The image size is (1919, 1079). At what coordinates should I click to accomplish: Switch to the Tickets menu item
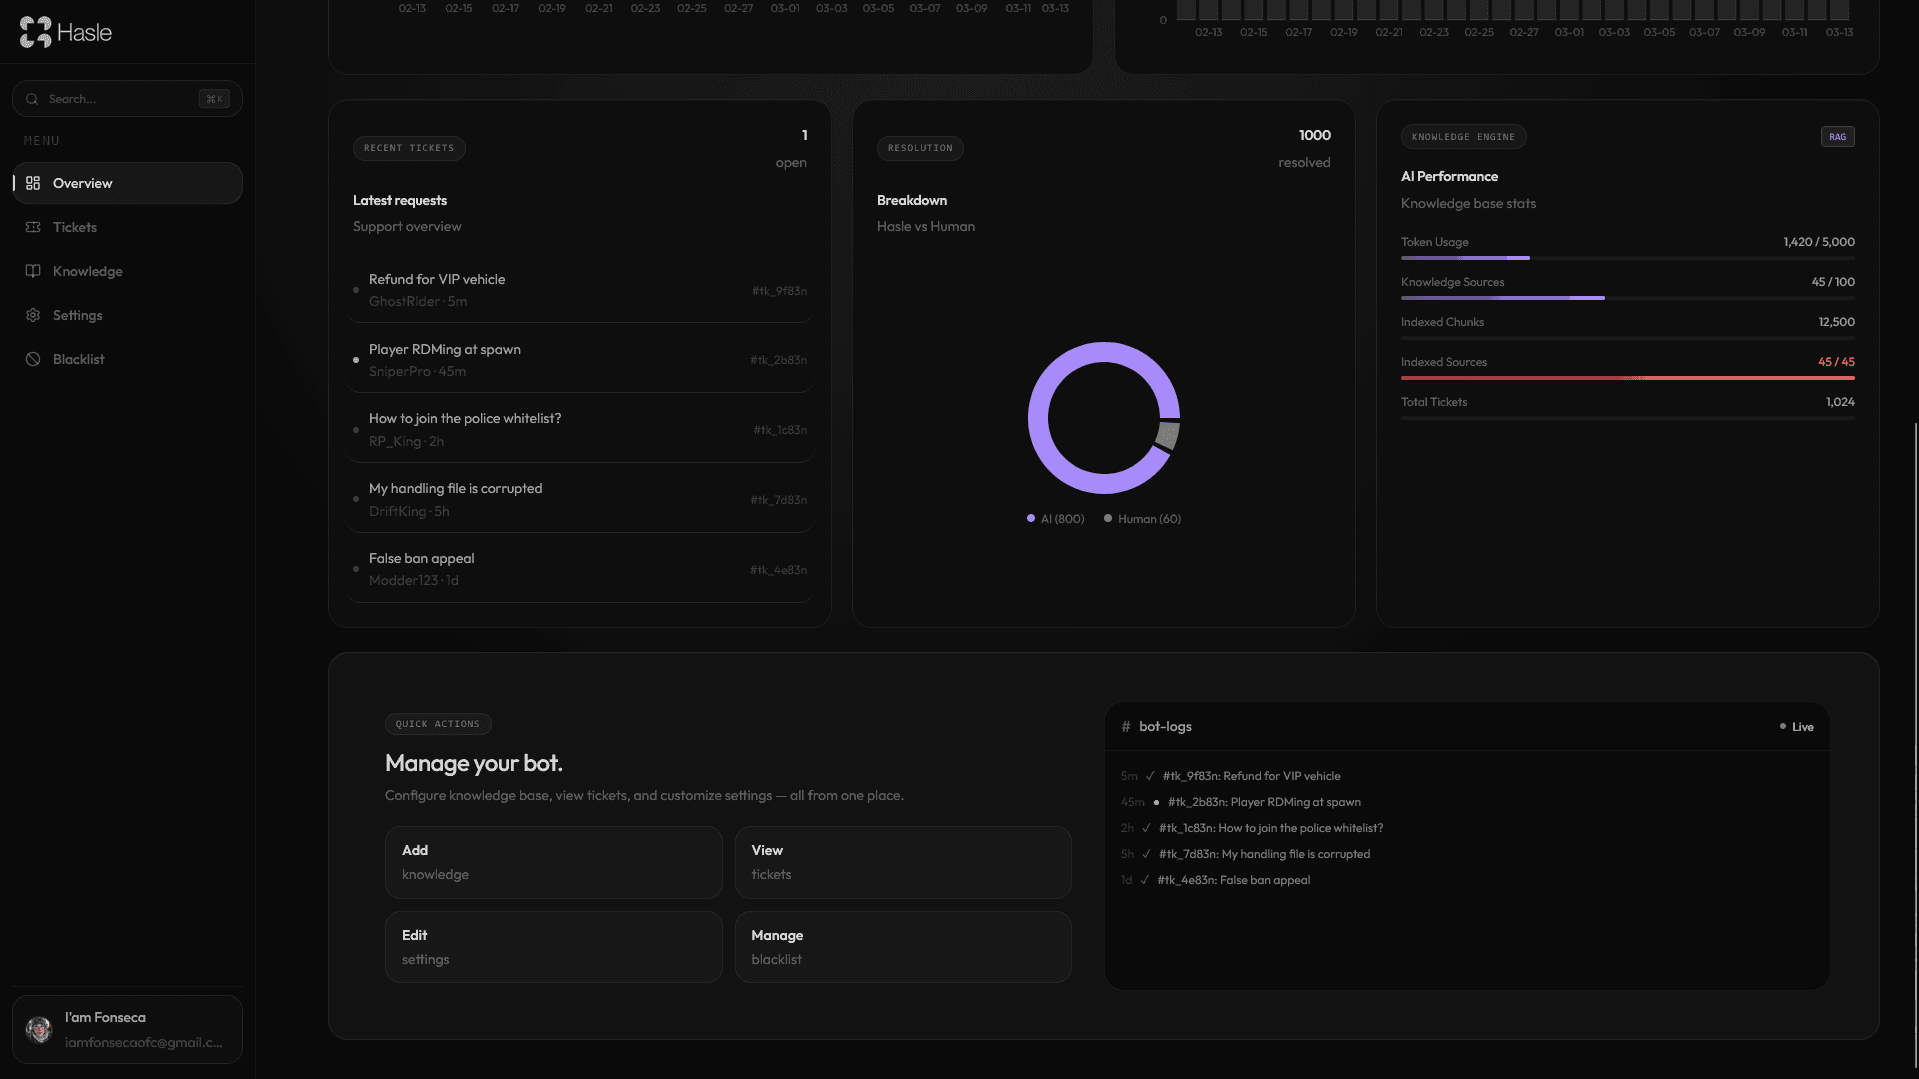point(73,227)
